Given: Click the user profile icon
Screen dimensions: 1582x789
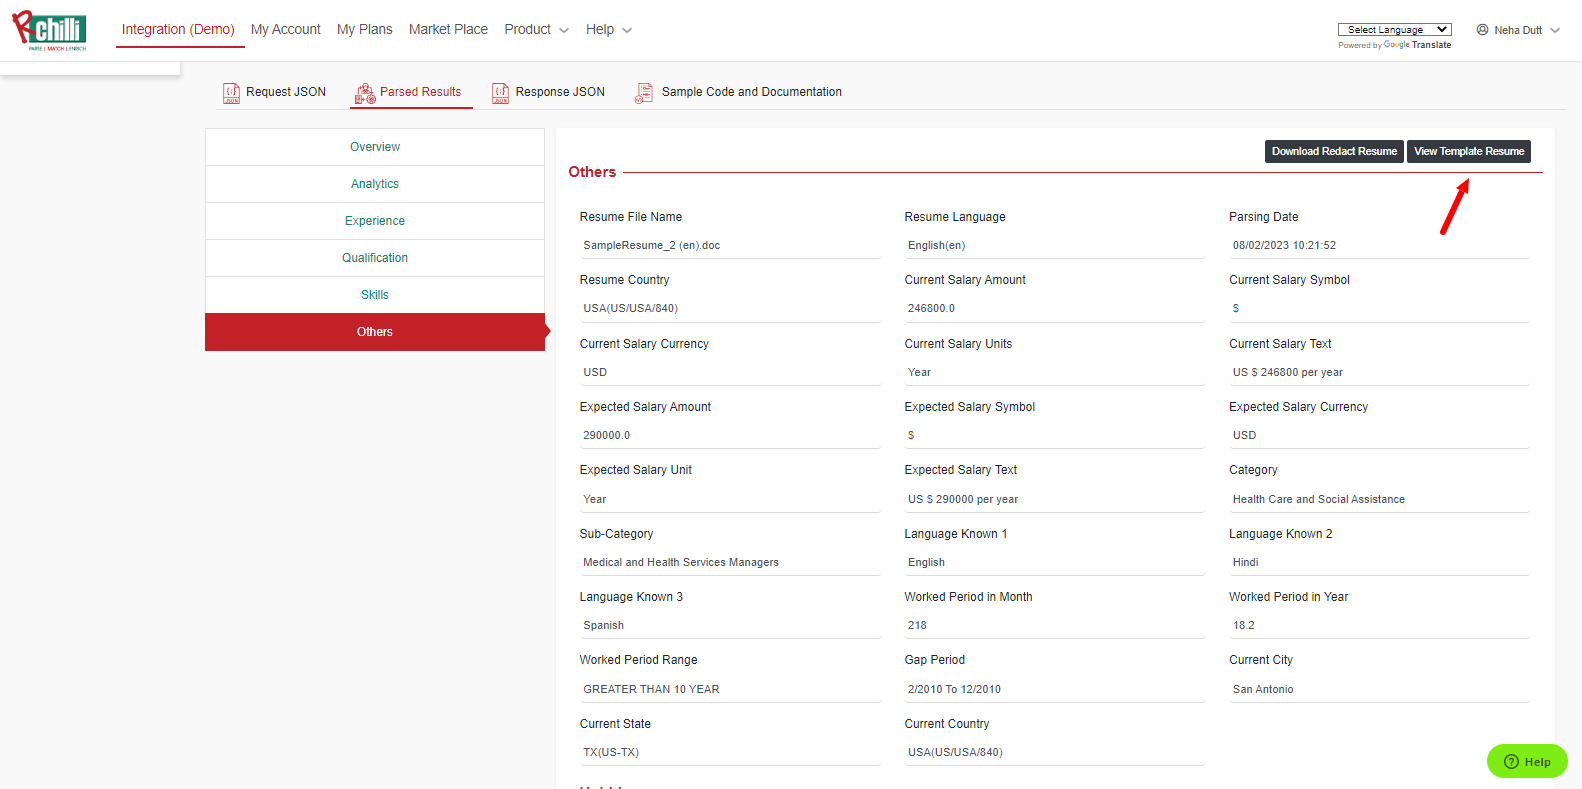Looking at the screenshot, I should [1482, 30].
